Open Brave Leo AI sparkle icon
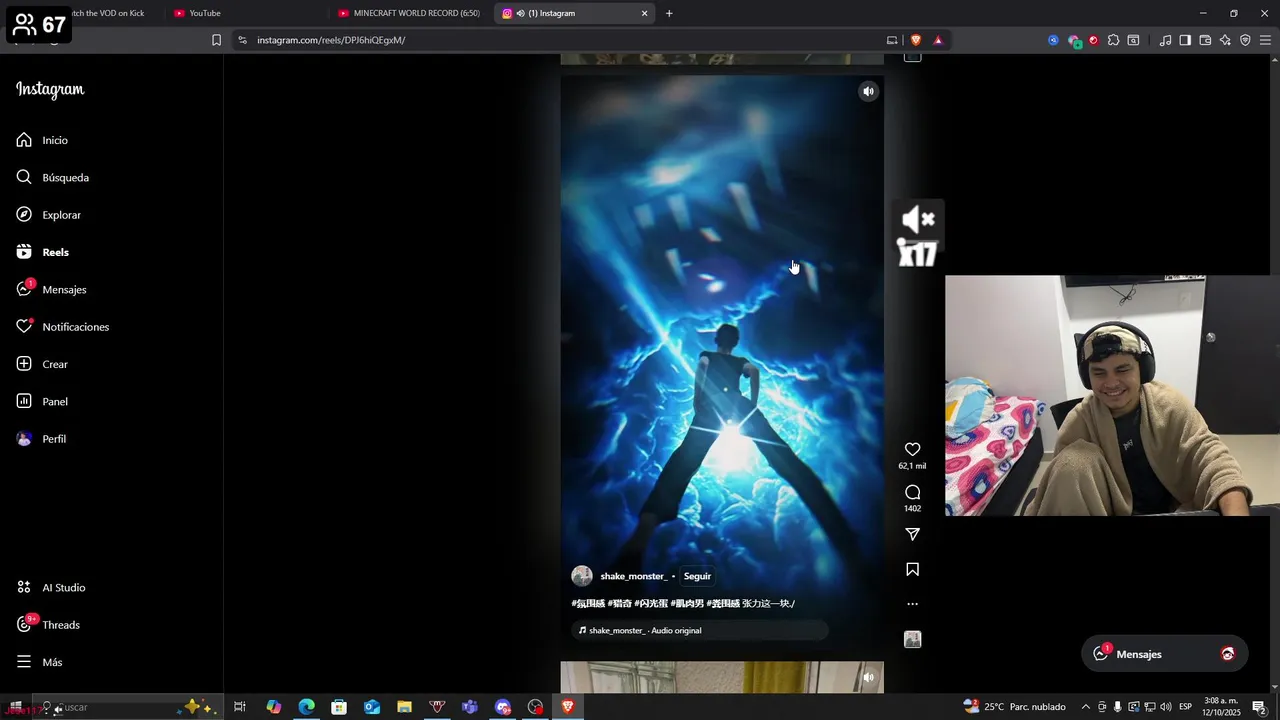Image resolution: width=1280 pixels, height=720 pixels. click(x=1225, y=40)
